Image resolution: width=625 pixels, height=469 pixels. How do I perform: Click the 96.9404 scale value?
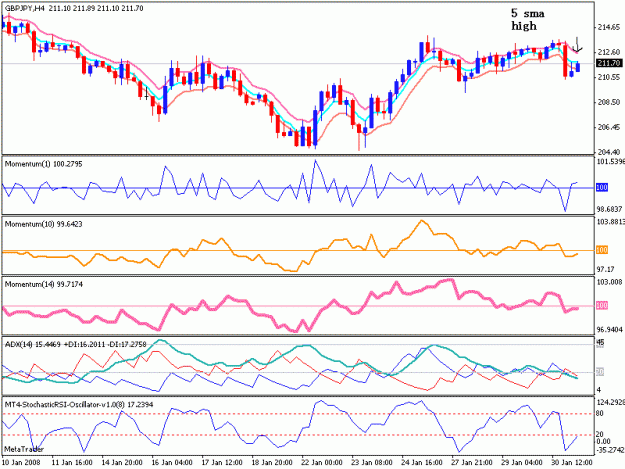pyautogui.click(x=610, y=330)
